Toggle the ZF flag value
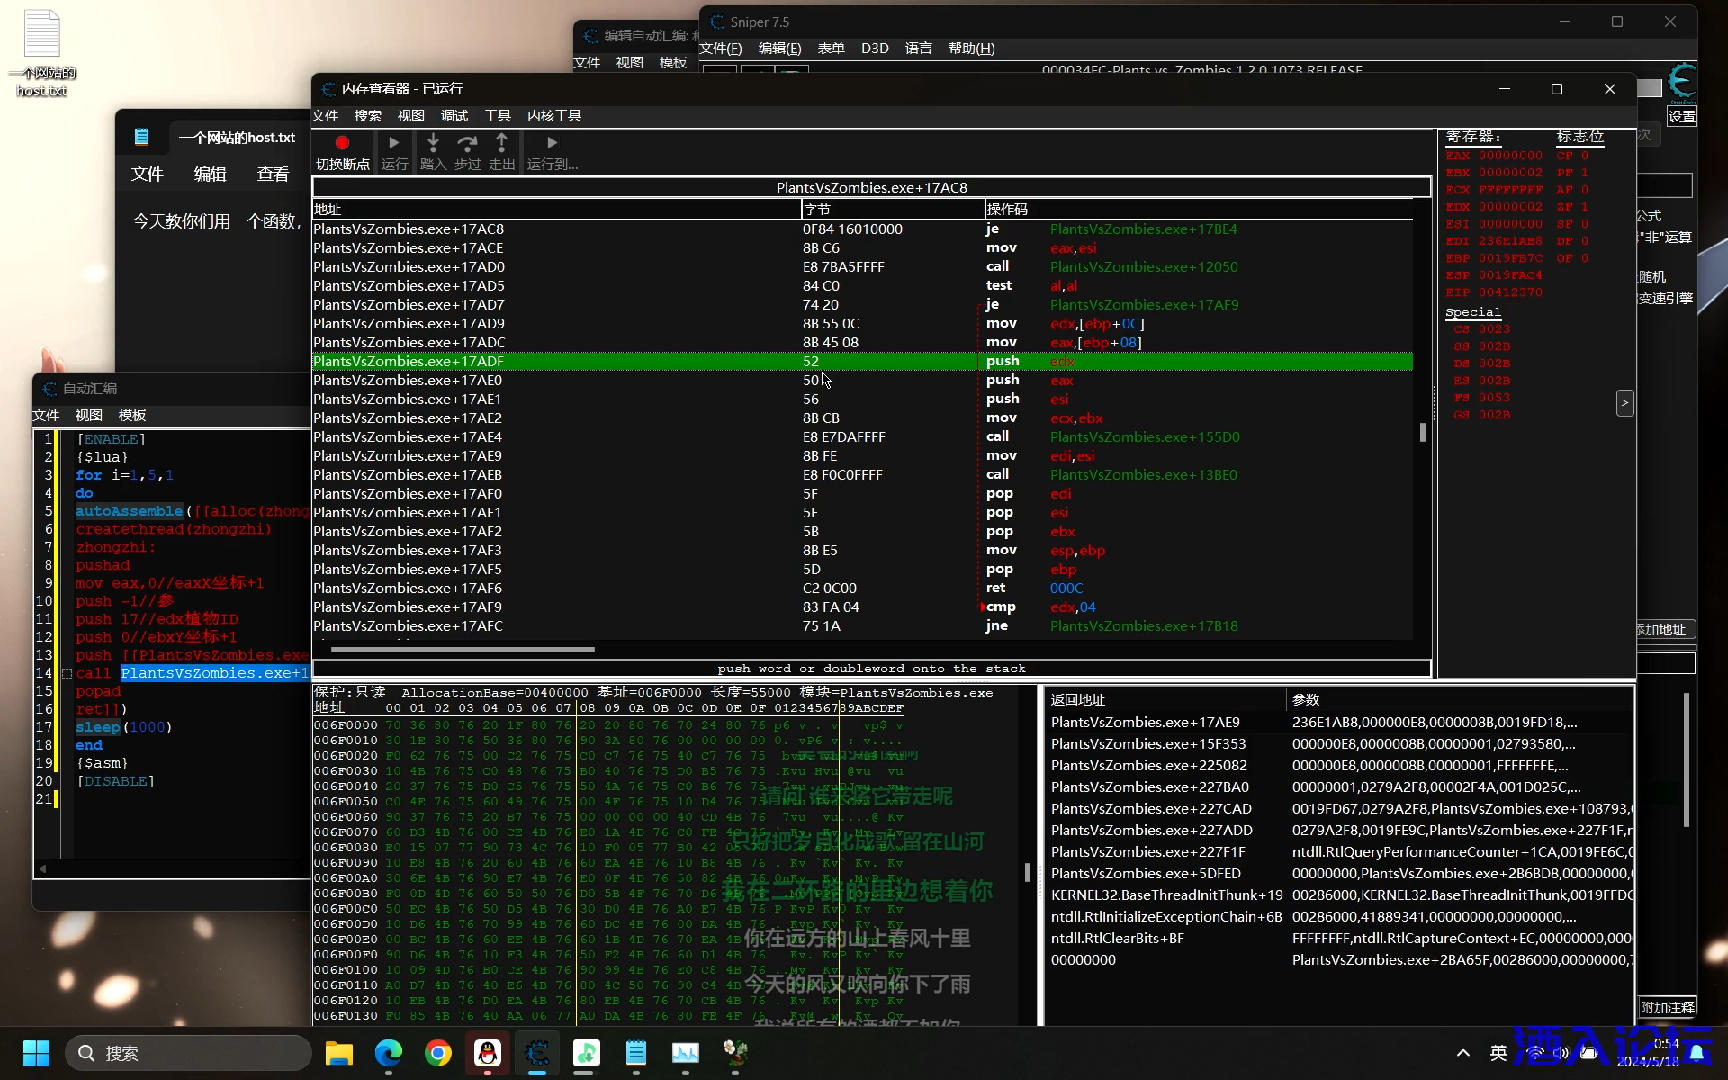This screenshot has width=1728, height=1080. 1585,207
